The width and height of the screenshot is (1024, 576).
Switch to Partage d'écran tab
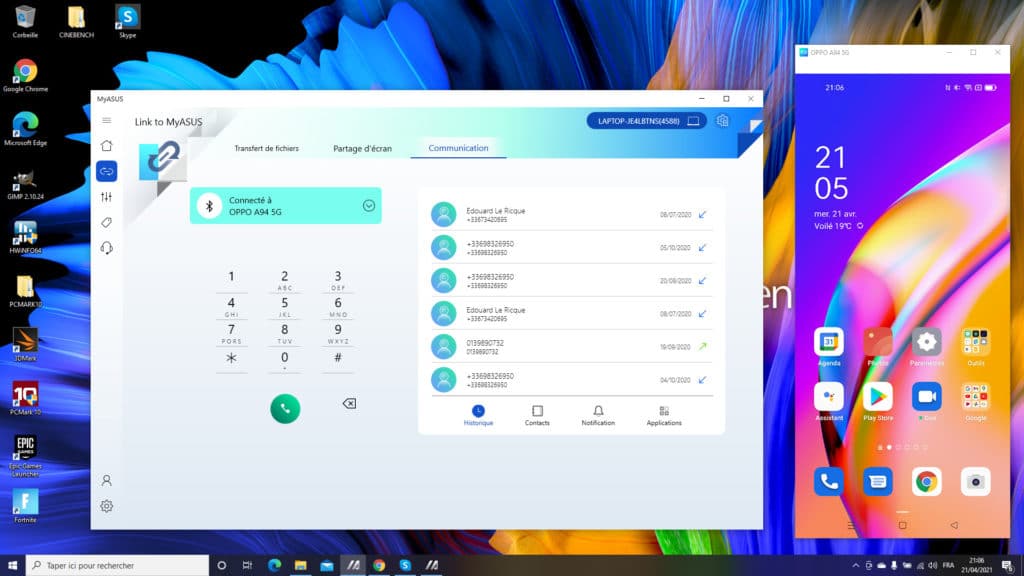pyautogui.click(x=362, y=148)
